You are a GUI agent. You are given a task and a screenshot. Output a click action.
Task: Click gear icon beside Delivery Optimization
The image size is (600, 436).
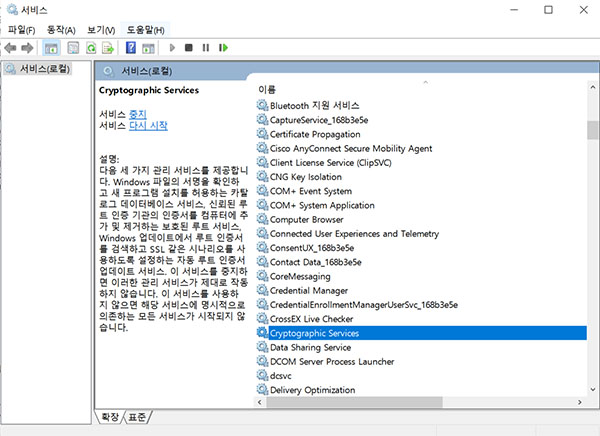(262, 390)
